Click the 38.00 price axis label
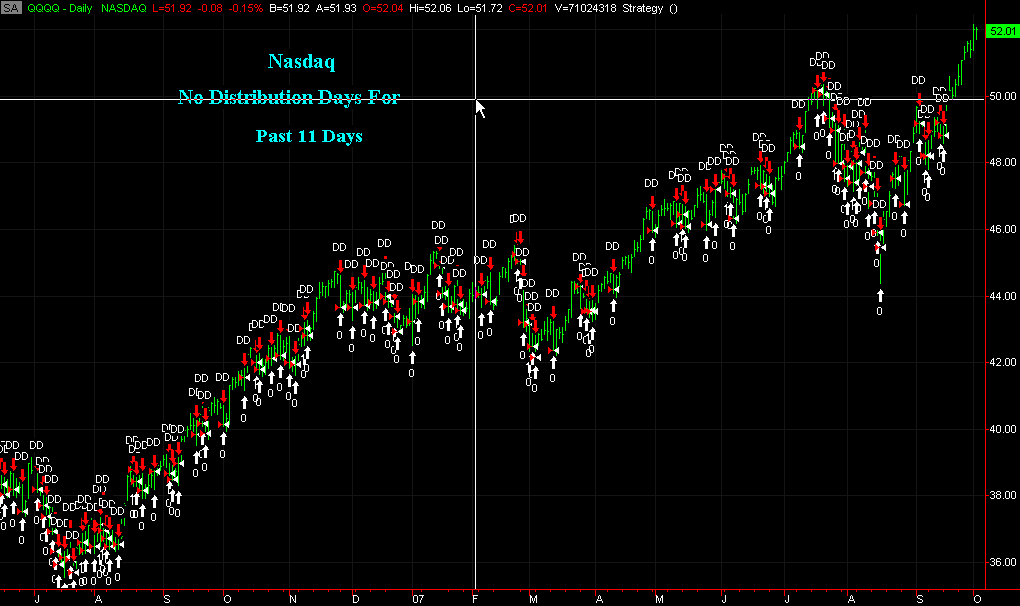This screenshot has width=1020, height=606. 1002,495
